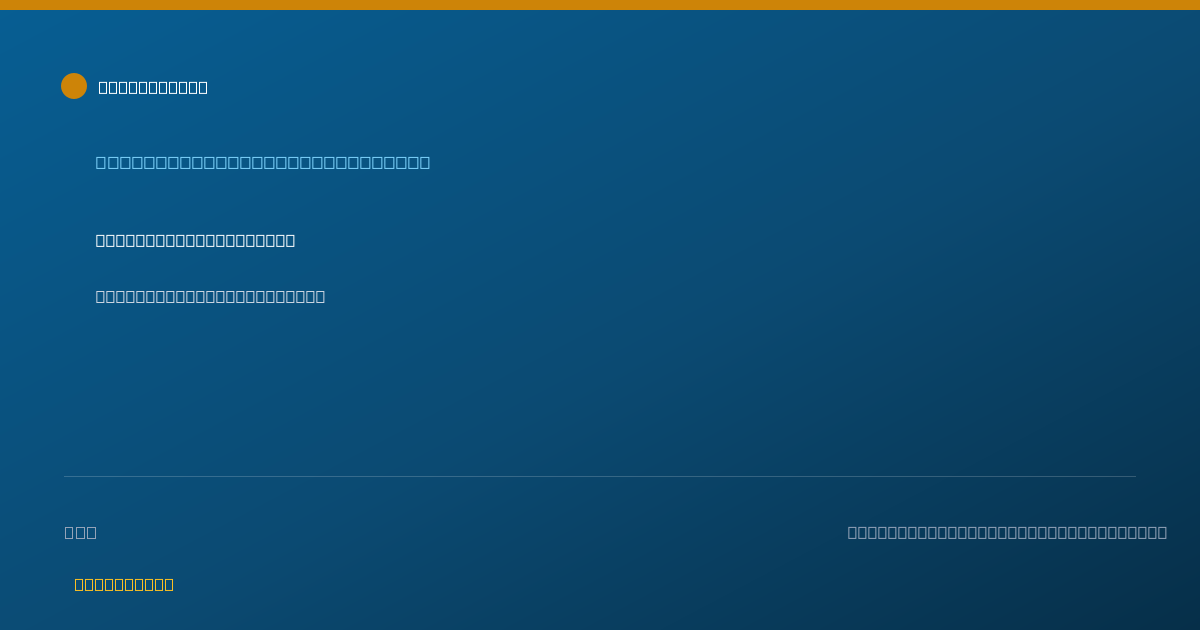Image resolution: width=1200 pixels, height=630 pixels.
Task: Click the orange circle logo icon
Action: tap(74, 86)
